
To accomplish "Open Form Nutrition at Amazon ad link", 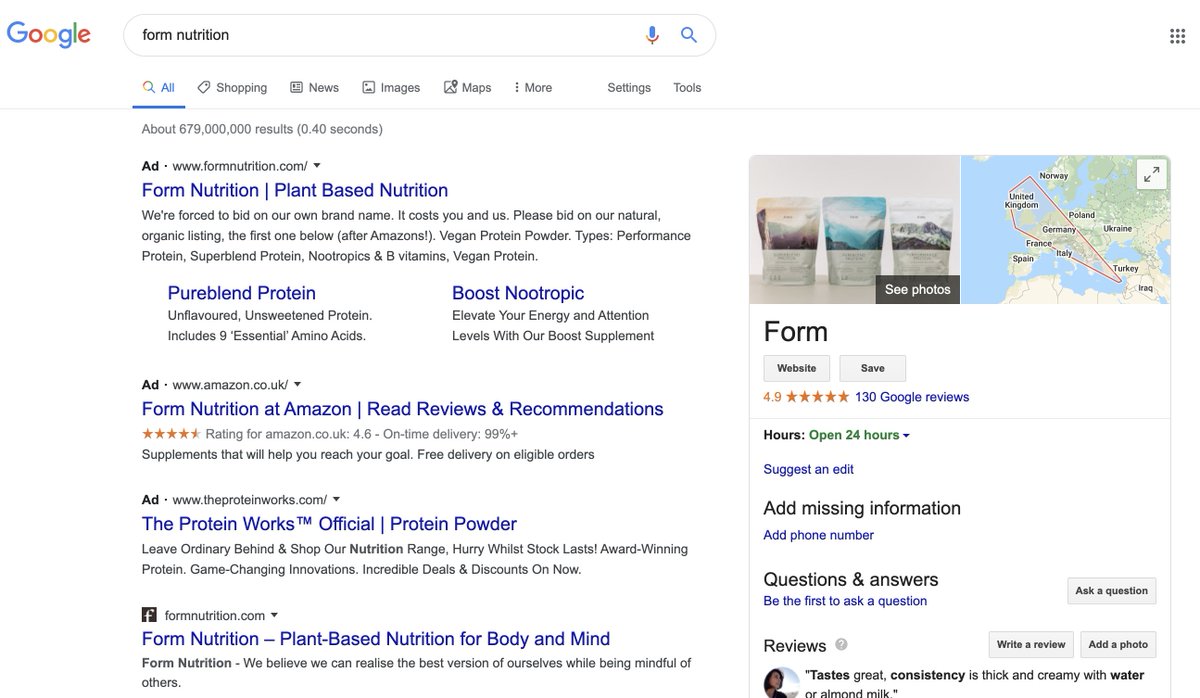I will tap(403, 409).
